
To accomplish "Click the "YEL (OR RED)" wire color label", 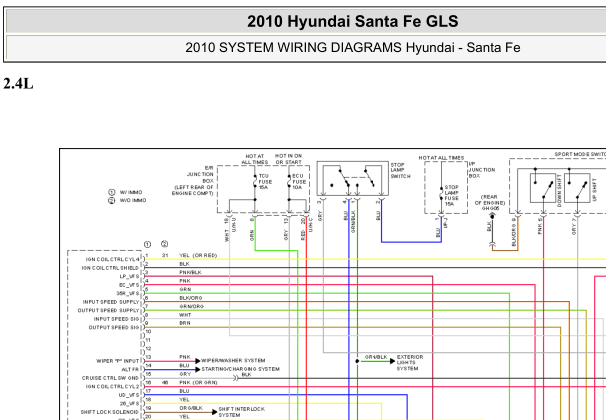I will [198, 256].
